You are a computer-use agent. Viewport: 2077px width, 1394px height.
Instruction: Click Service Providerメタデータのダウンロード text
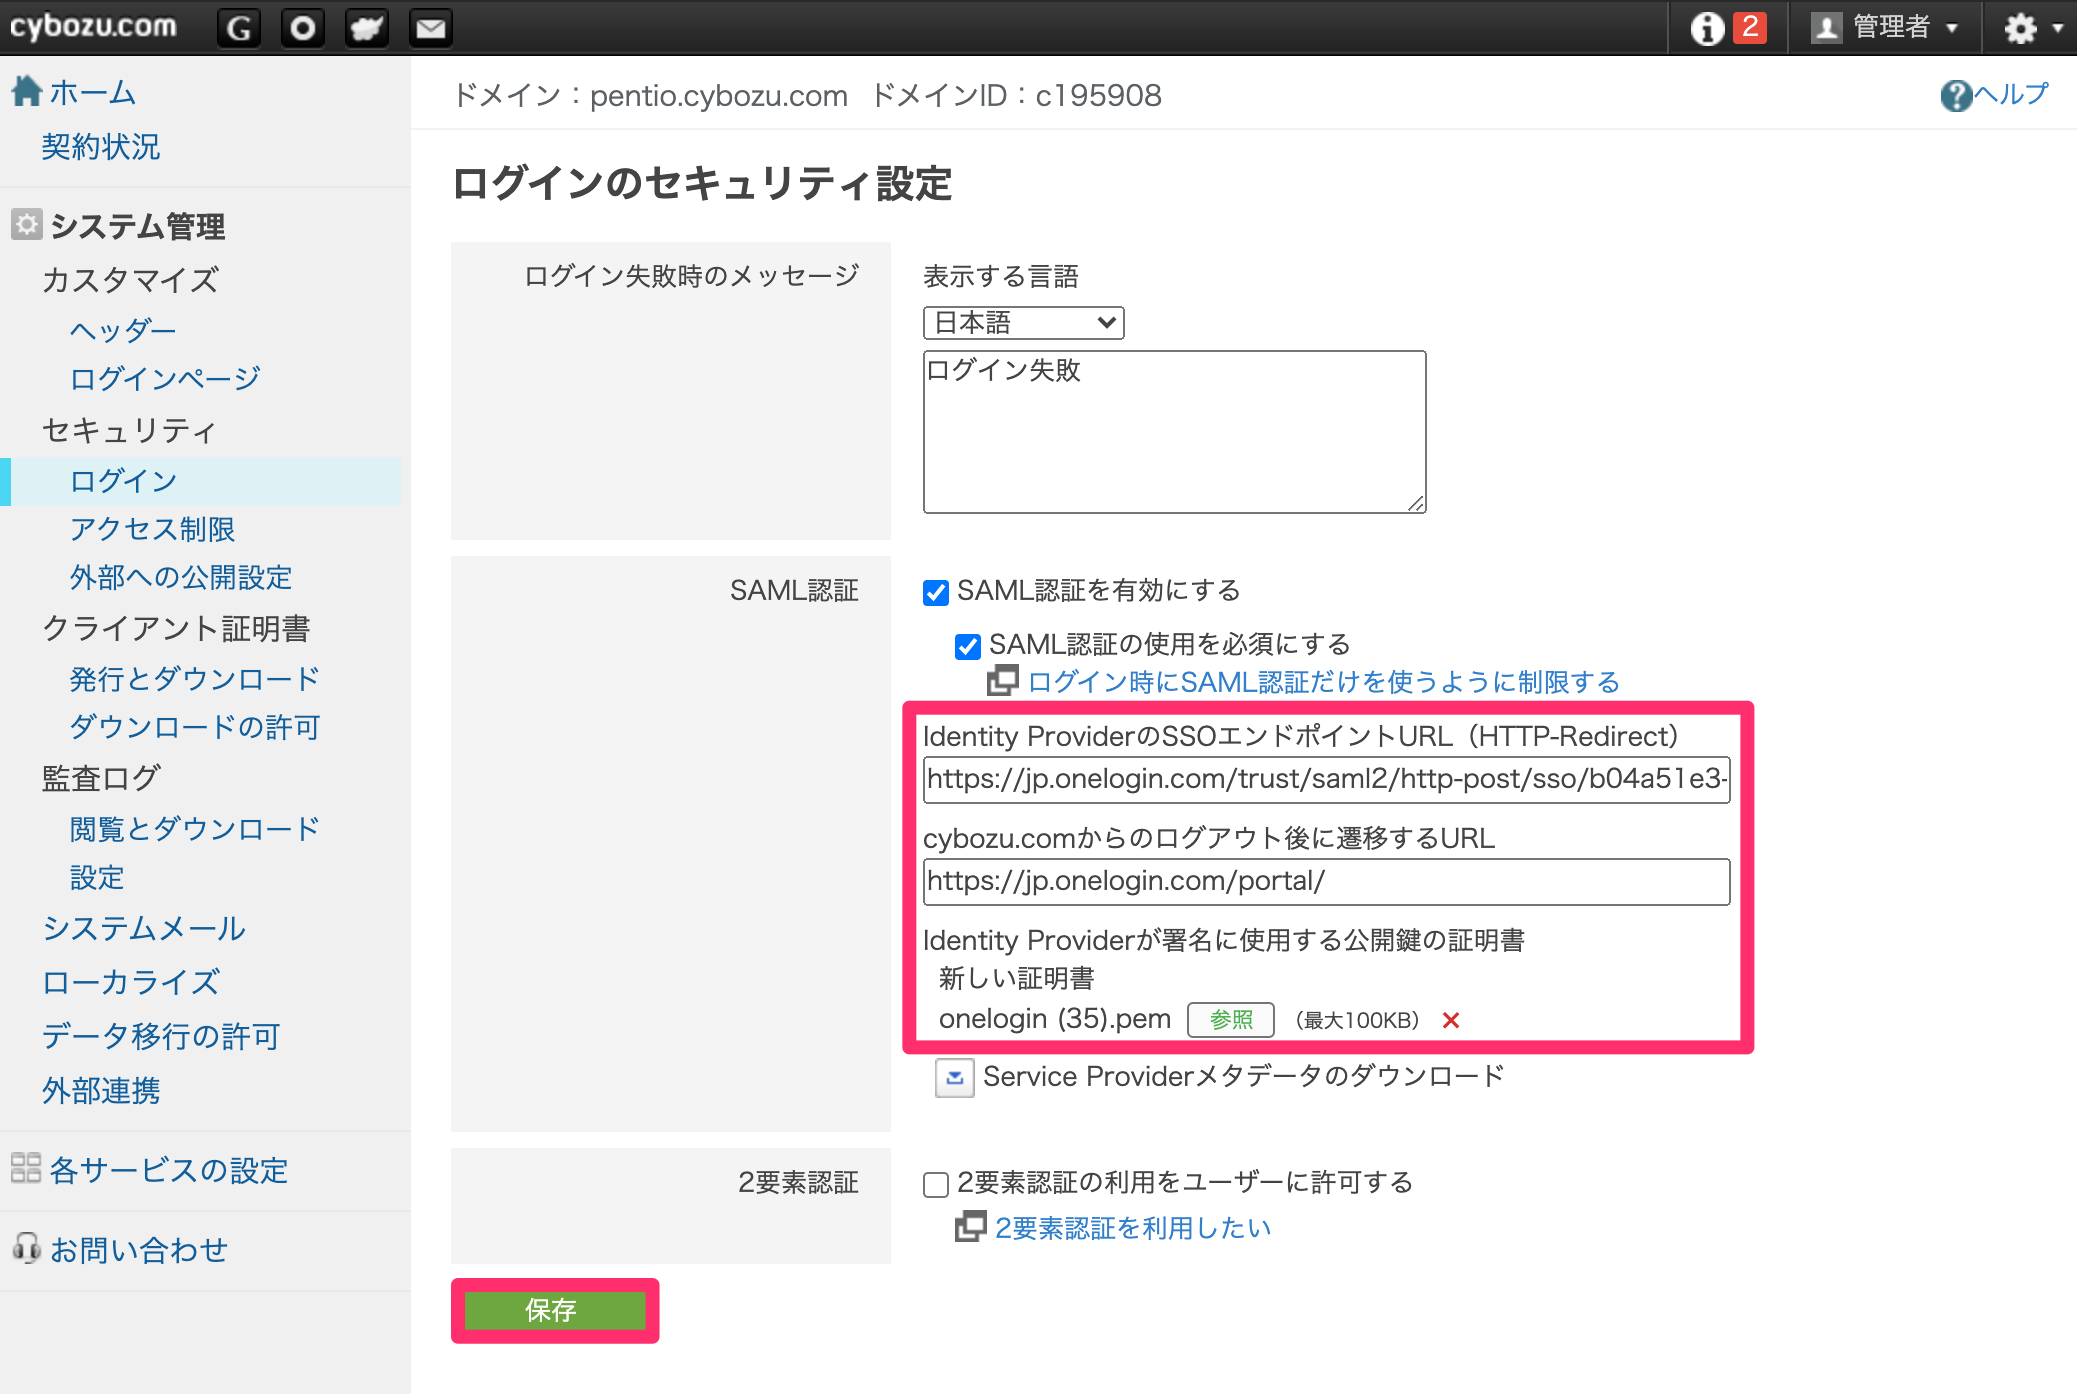pos(1244,1076)
